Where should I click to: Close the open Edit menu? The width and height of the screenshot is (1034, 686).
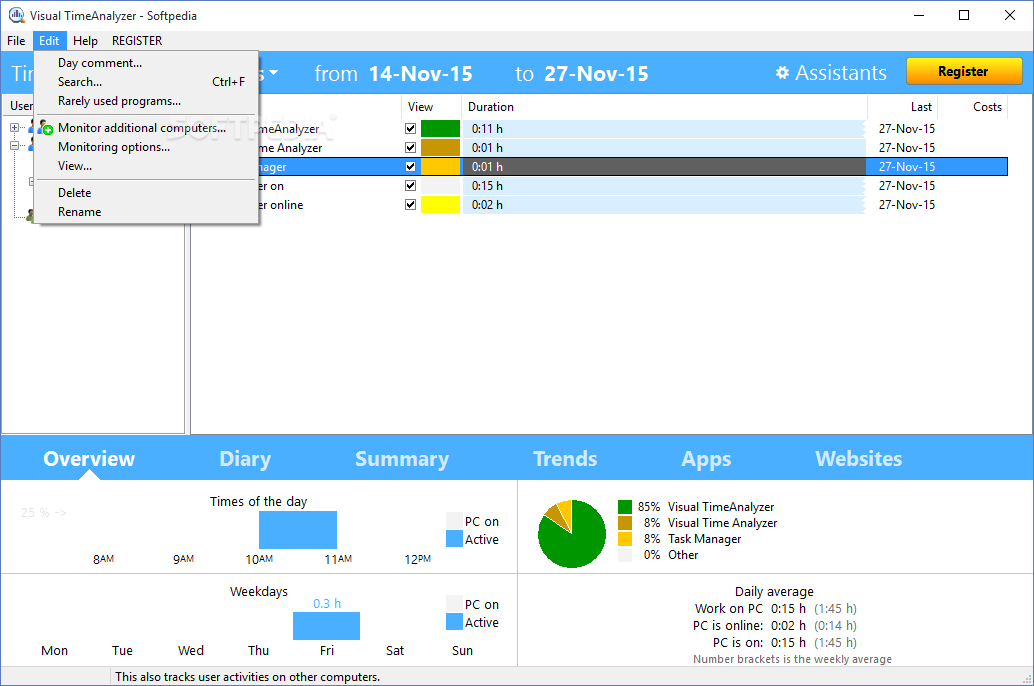pyautogui.click(x=49, y=41)
